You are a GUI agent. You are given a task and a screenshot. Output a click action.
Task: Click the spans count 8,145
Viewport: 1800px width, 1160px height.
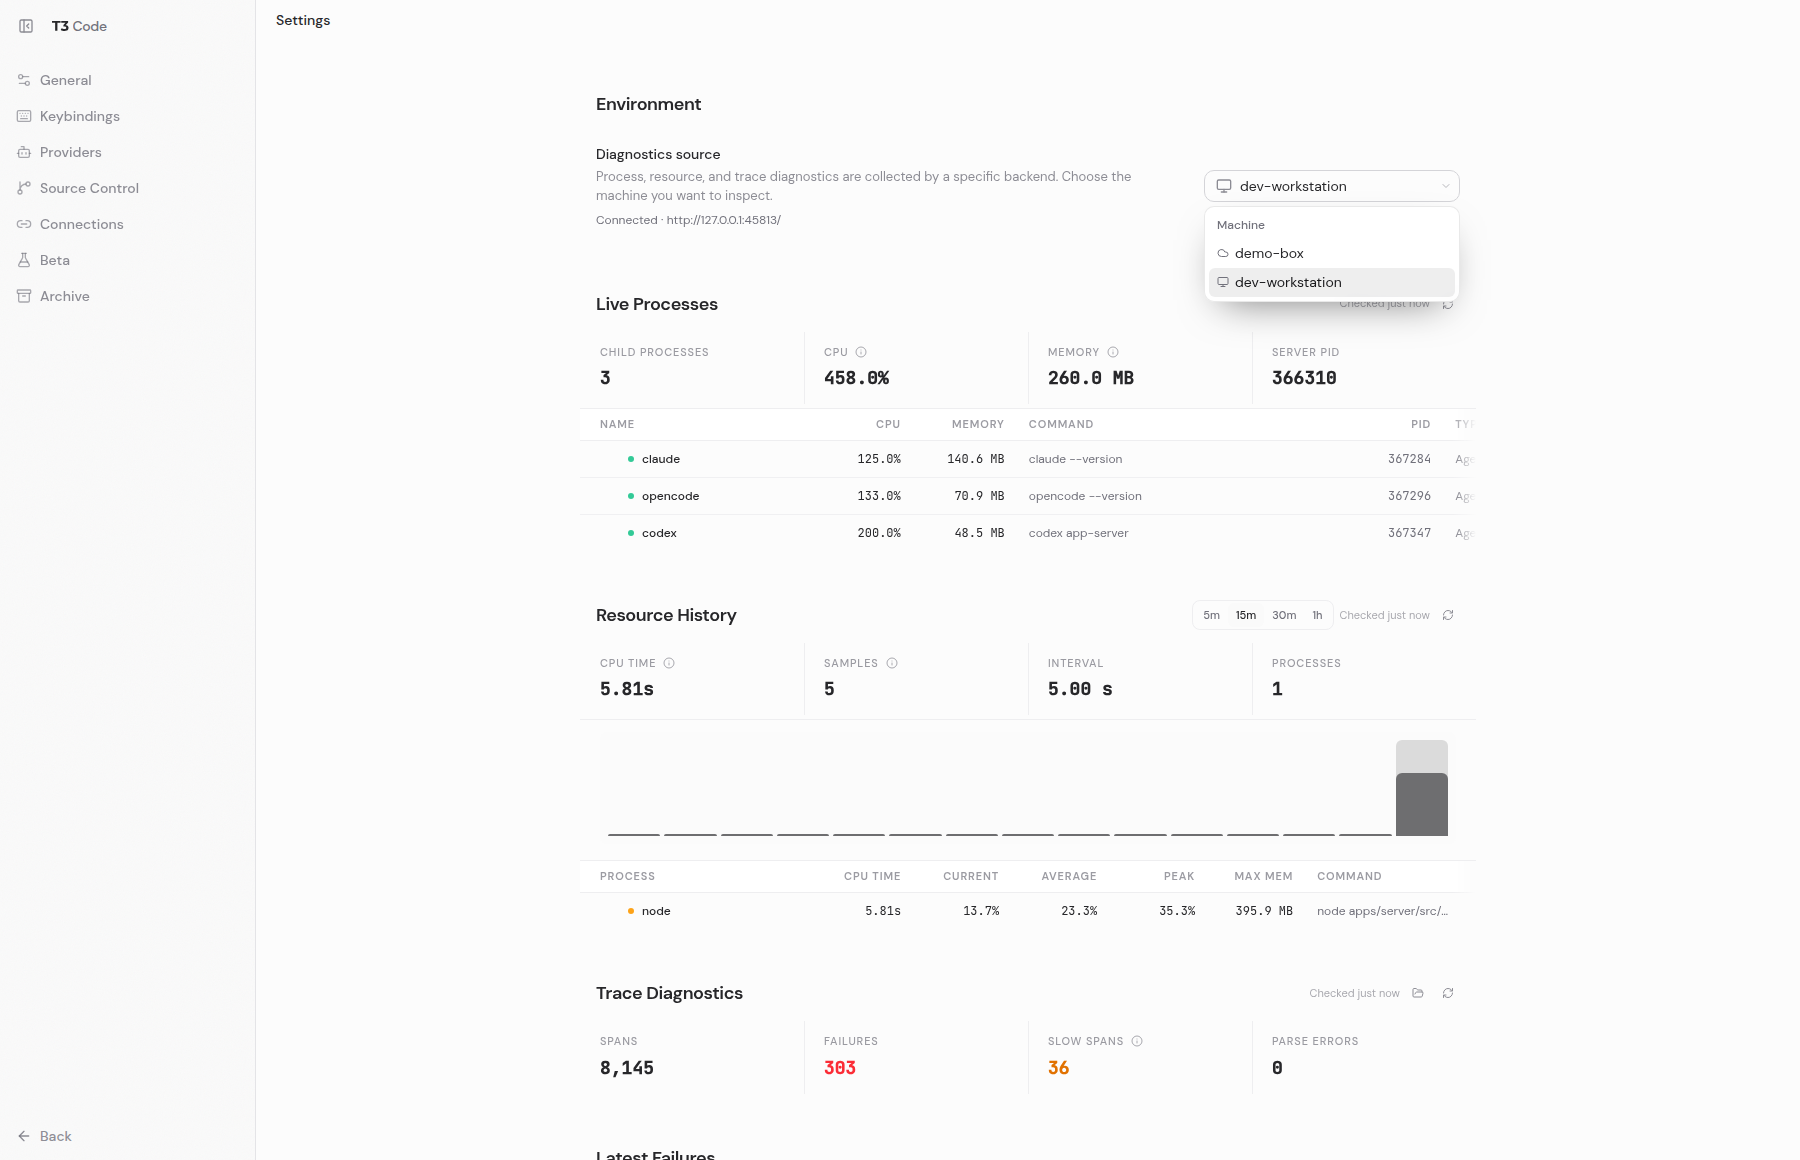click(627, 1068)
